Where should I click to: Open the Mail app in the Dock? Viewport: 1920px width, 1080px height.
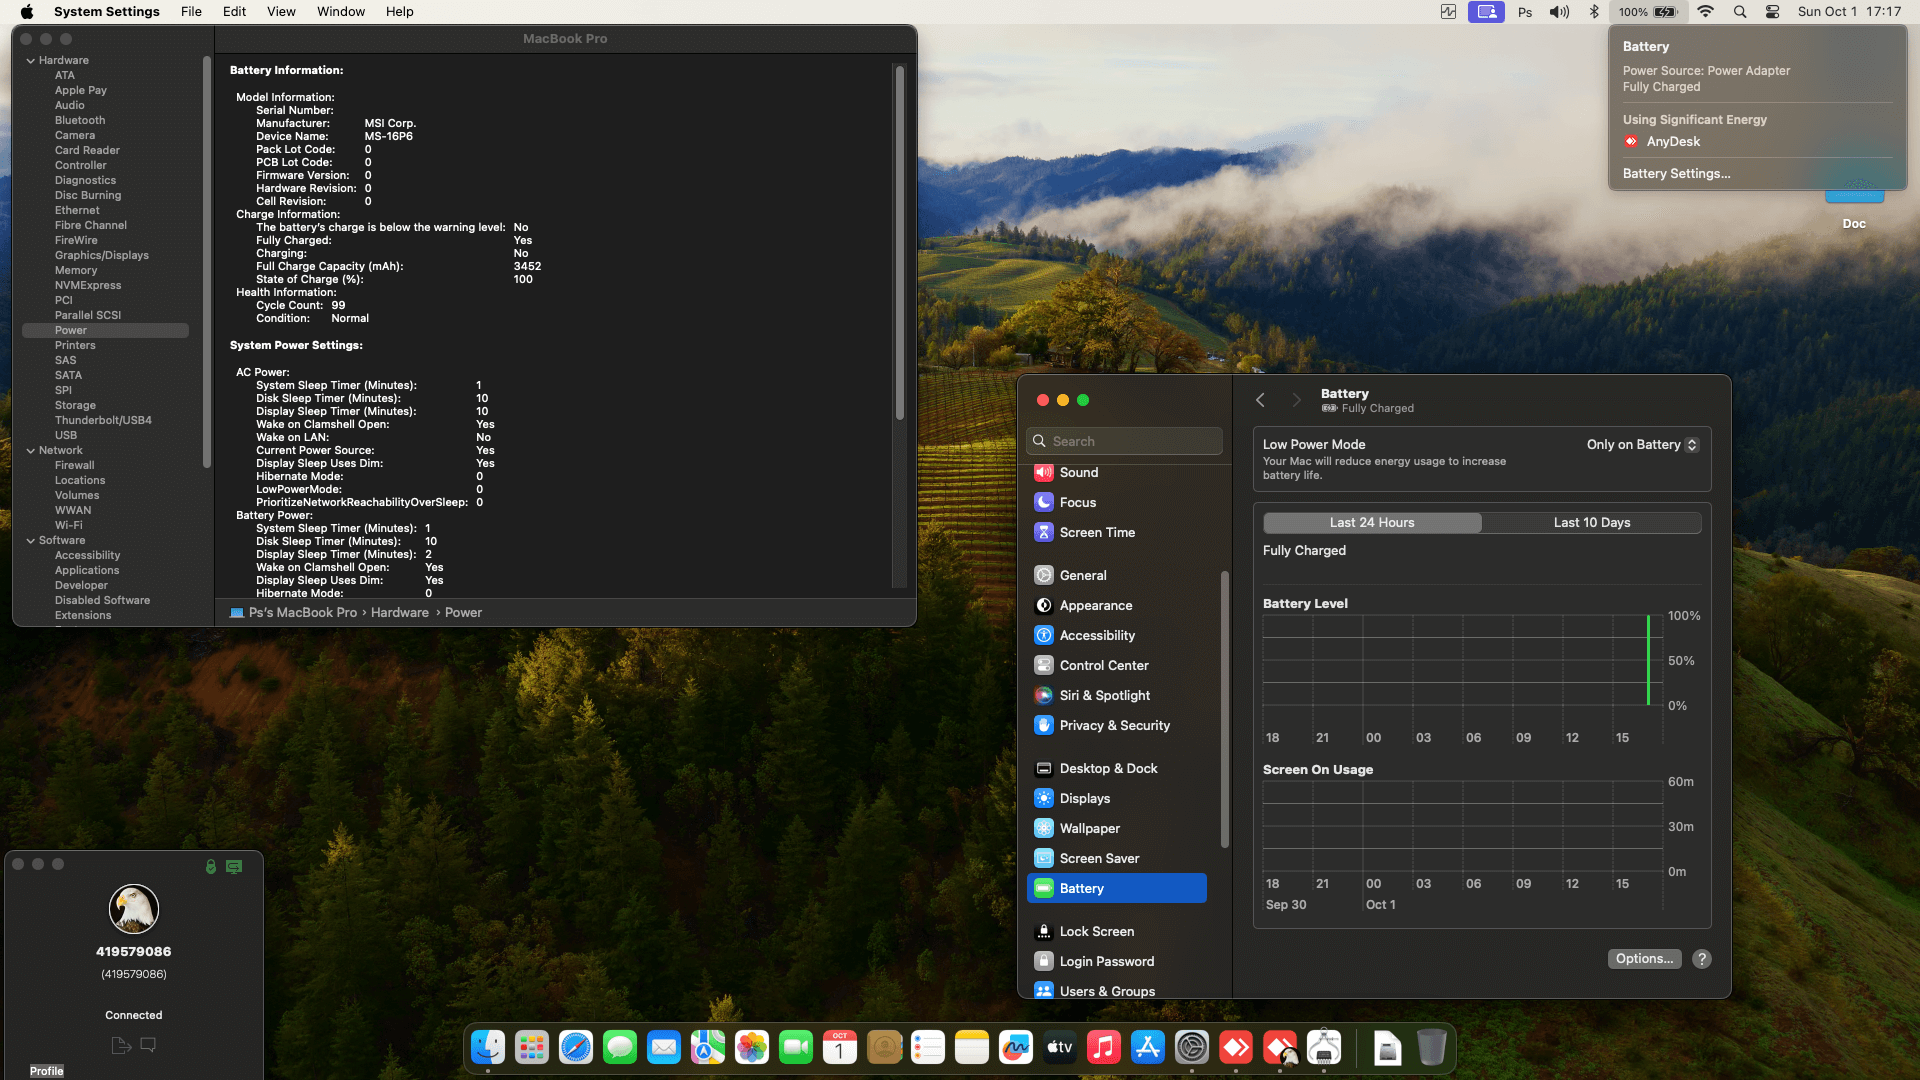[x=664, y=1047]
